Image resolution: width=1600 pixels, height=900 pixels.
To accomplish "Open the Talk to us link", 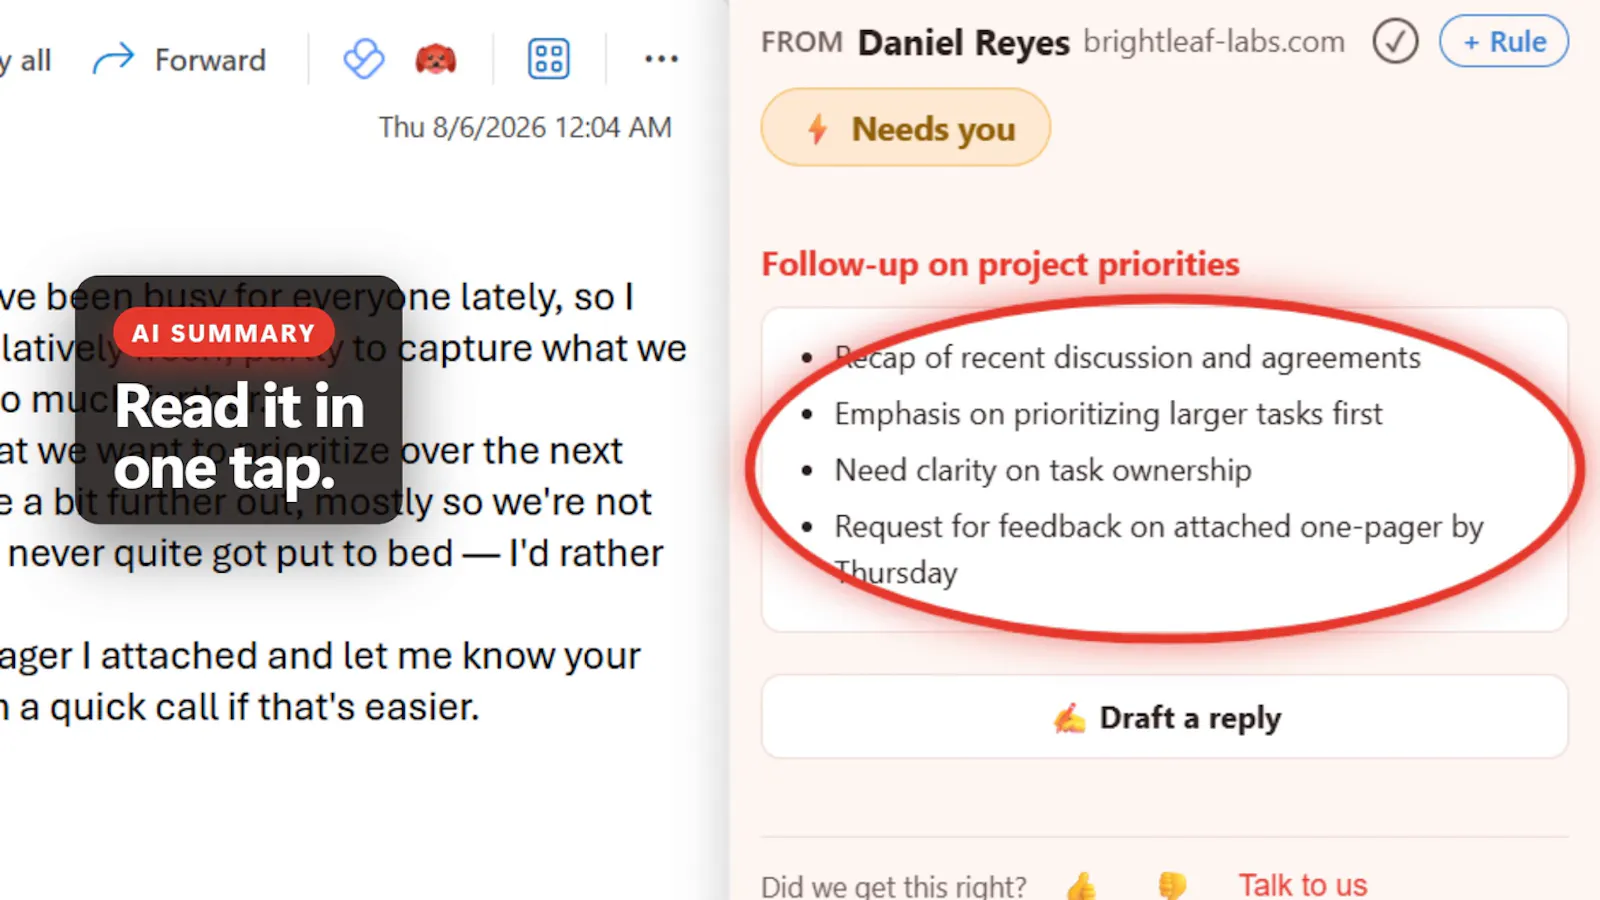I will click(1302, 885).
